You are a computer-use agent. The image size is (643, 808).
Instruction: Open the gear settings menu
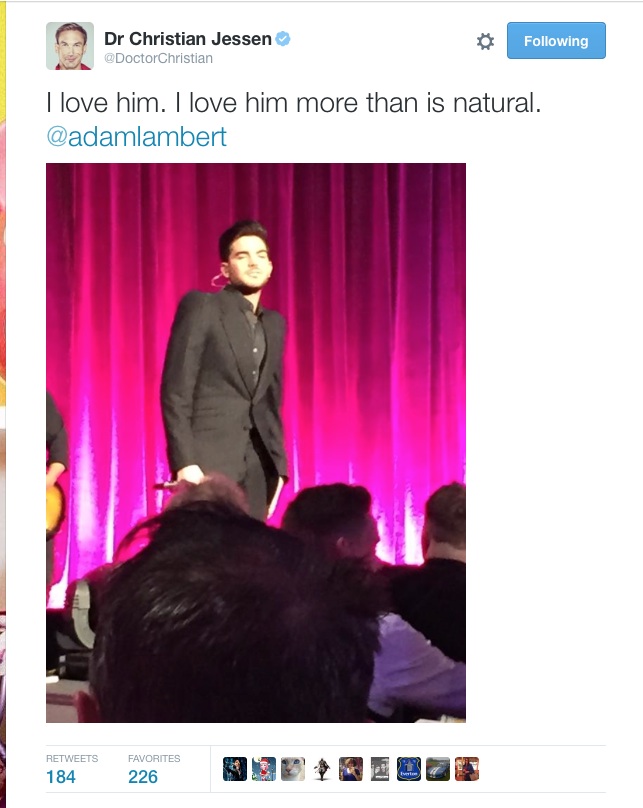(485, 41)
